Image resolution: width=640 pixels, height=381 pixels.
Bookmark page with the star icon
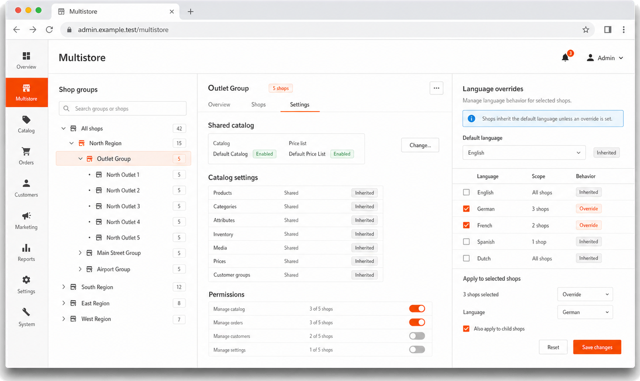[x=586, y=29]
